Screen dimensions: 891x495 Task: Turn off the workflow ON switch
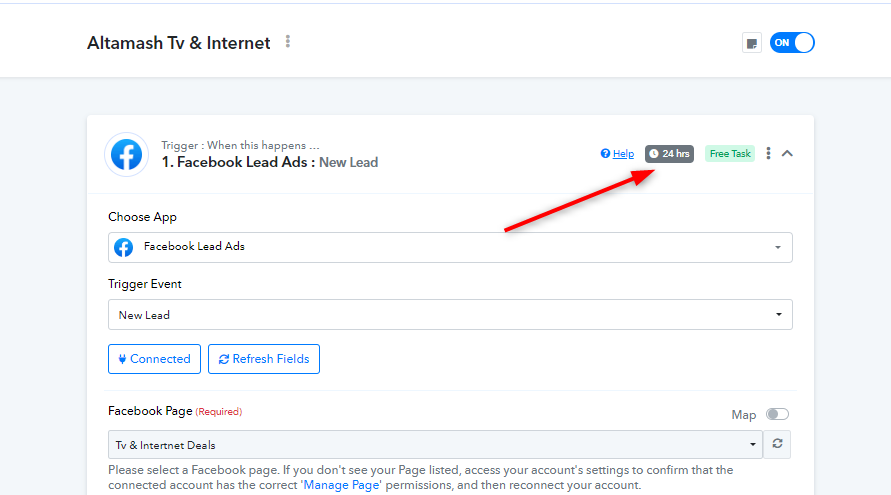[x=792, y=43]
